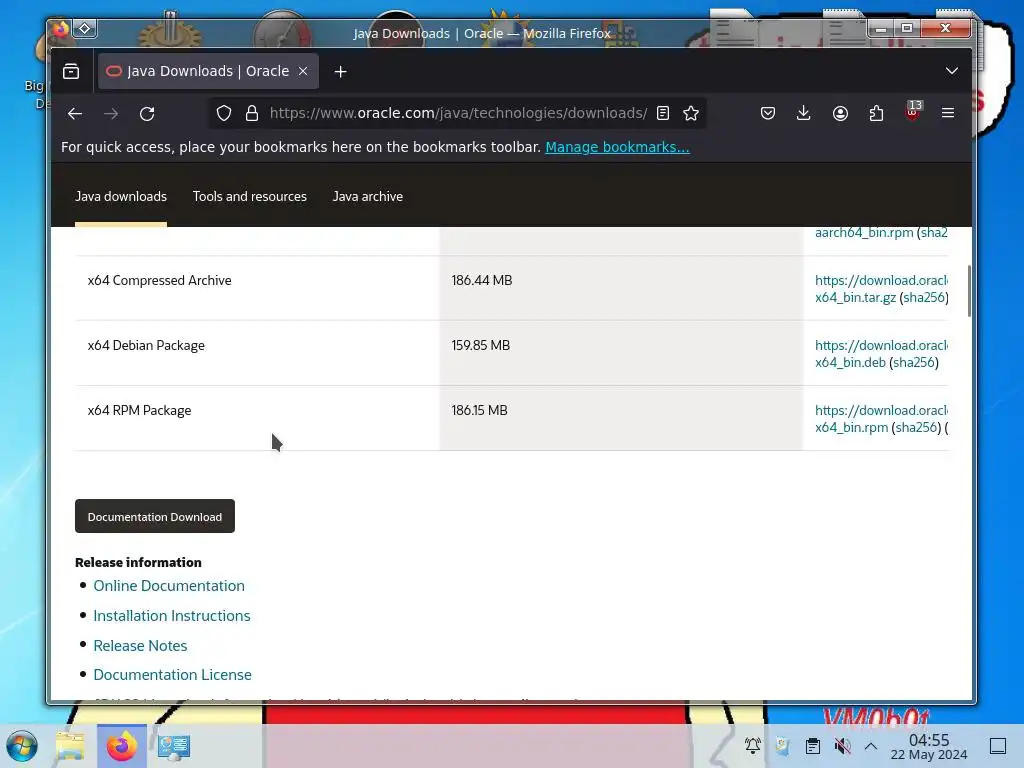Open the Pocket save icon
The height and width of the screenshot is (768, 1024).
point(768,114)
